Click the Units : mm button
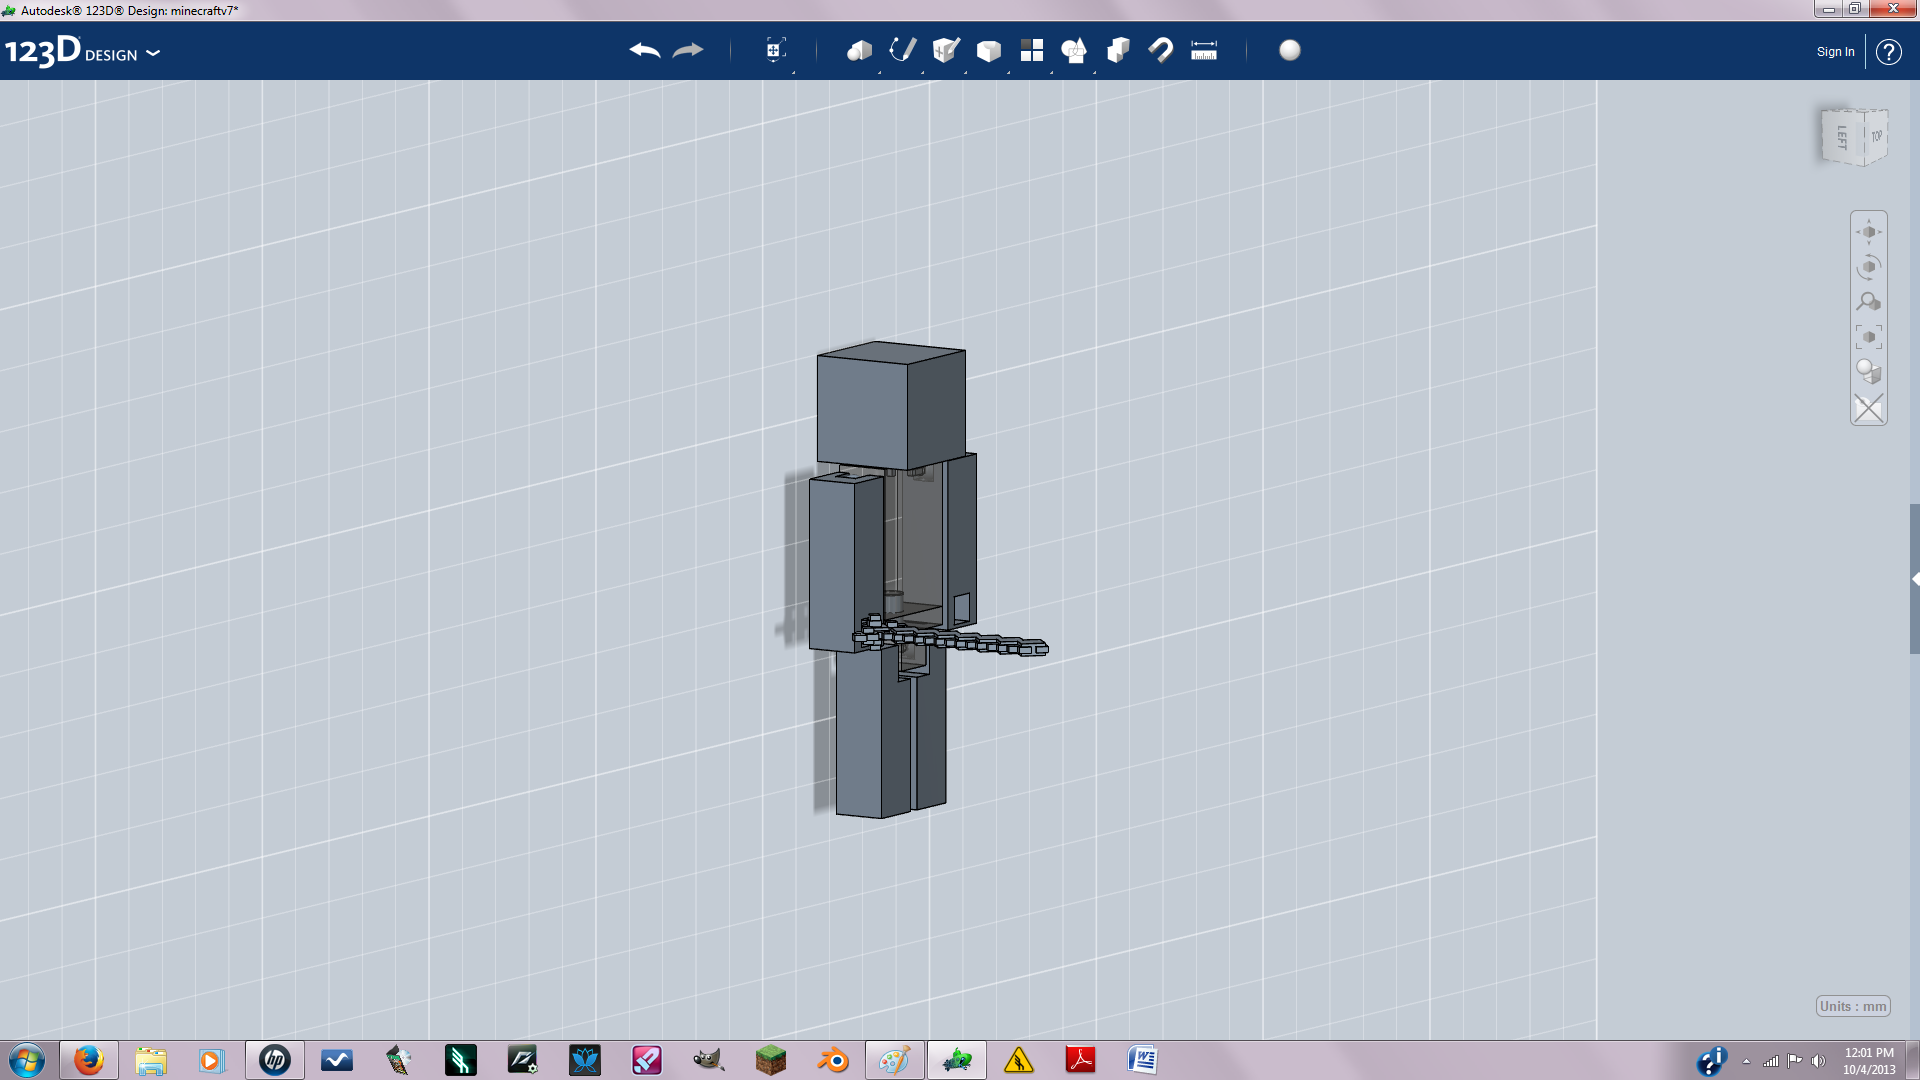The width and height of the screenshot is (1920, 1080). coord(1853,1006)
